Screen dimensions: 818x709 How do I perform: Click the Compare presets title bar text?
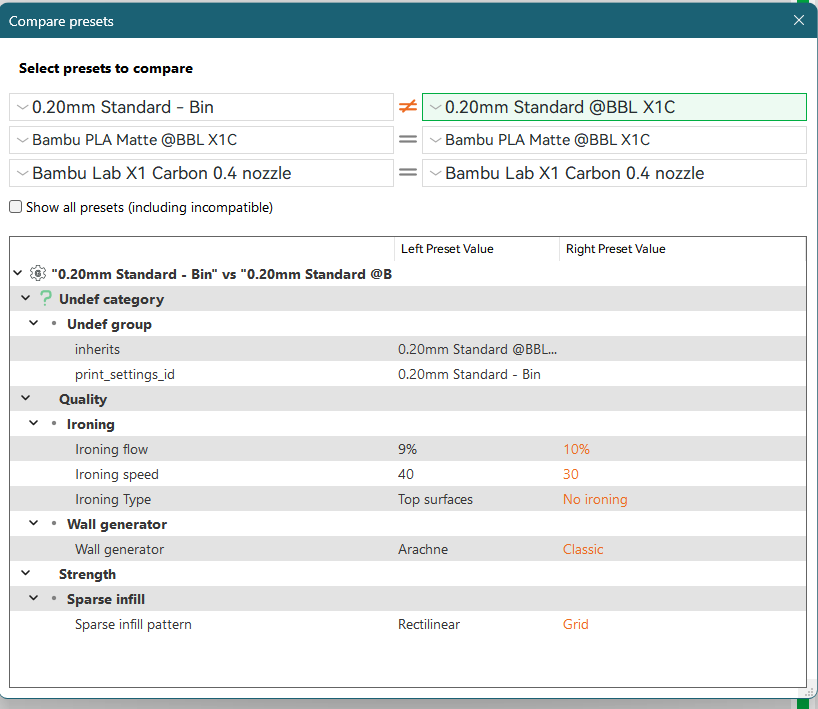61,21
